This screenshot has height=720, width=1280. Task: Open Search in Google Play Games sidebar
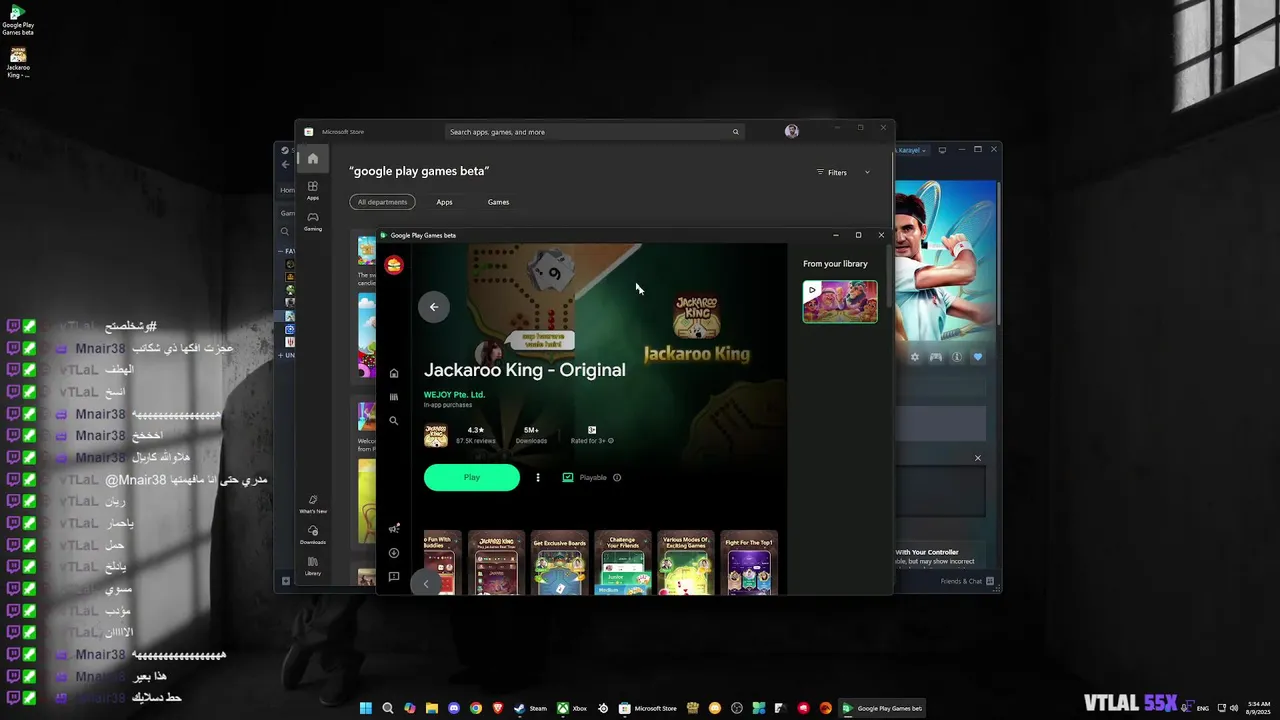pyautogui.click(x=394, y=421)
